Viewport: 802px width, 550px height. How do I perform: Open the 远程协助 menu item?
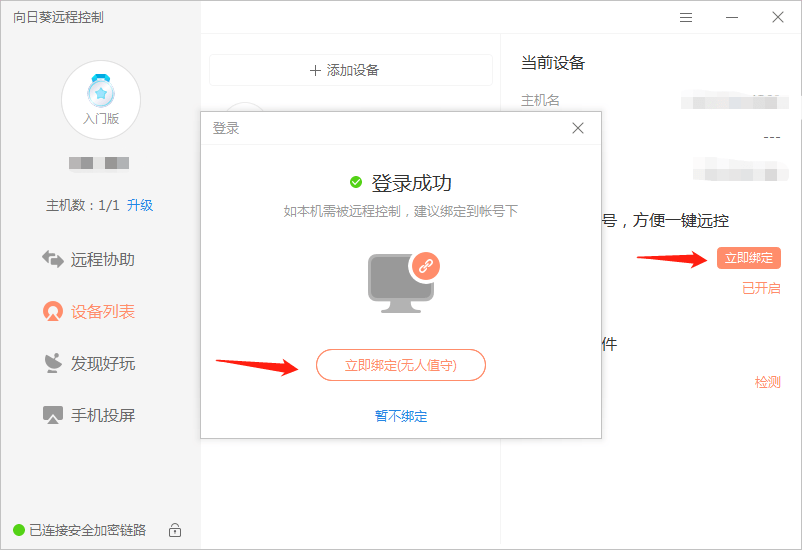(x=102, y=259)
